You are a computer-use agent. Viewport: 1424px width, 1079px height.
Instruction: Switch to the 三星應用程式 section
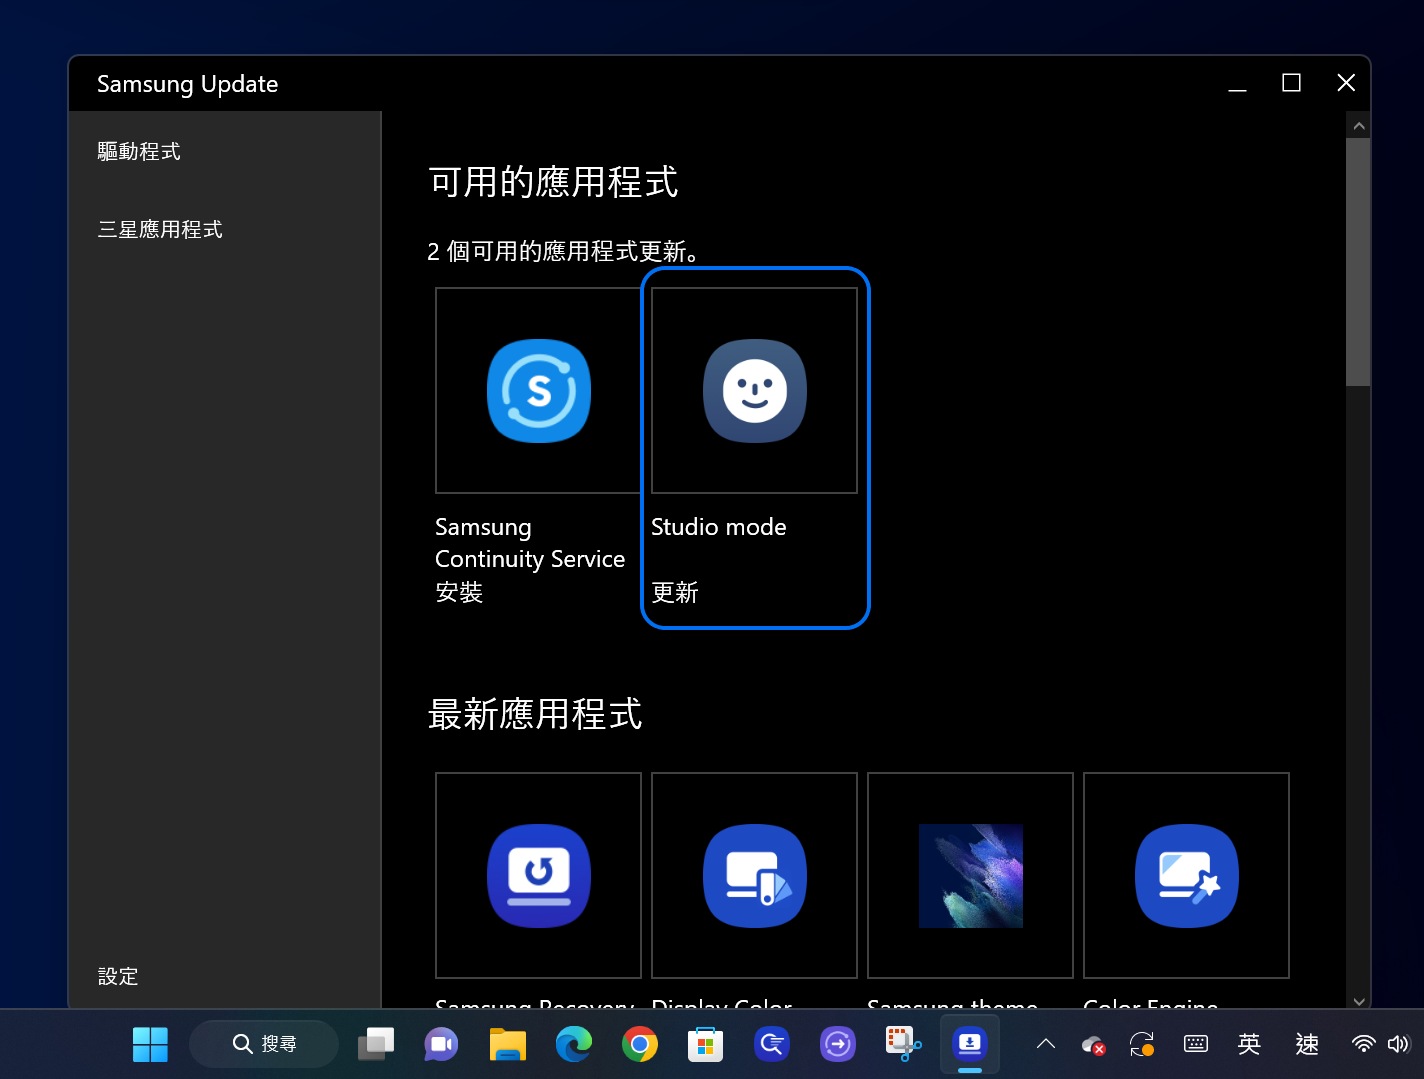point(160,229)
